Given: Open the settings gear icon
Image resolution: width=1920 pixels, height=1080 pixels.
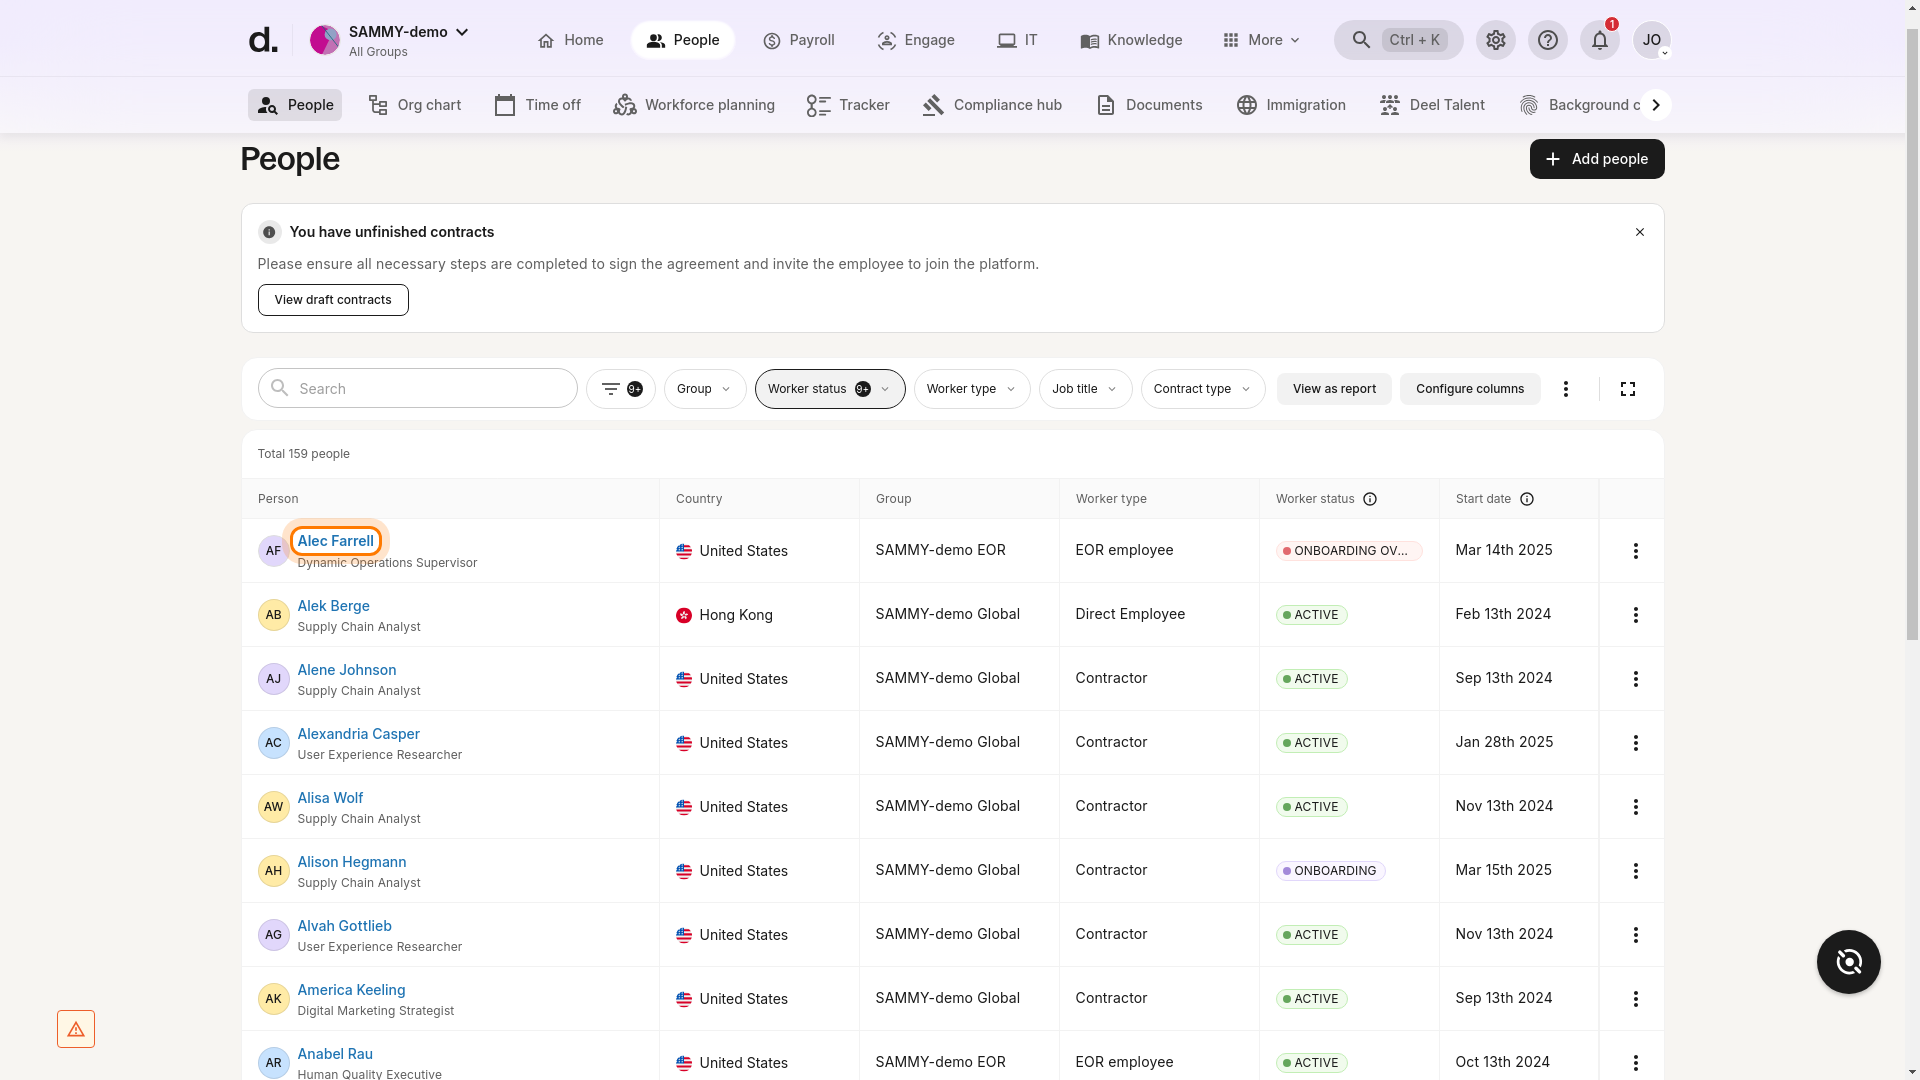Looking at the screenshot, I should 1495,40.
